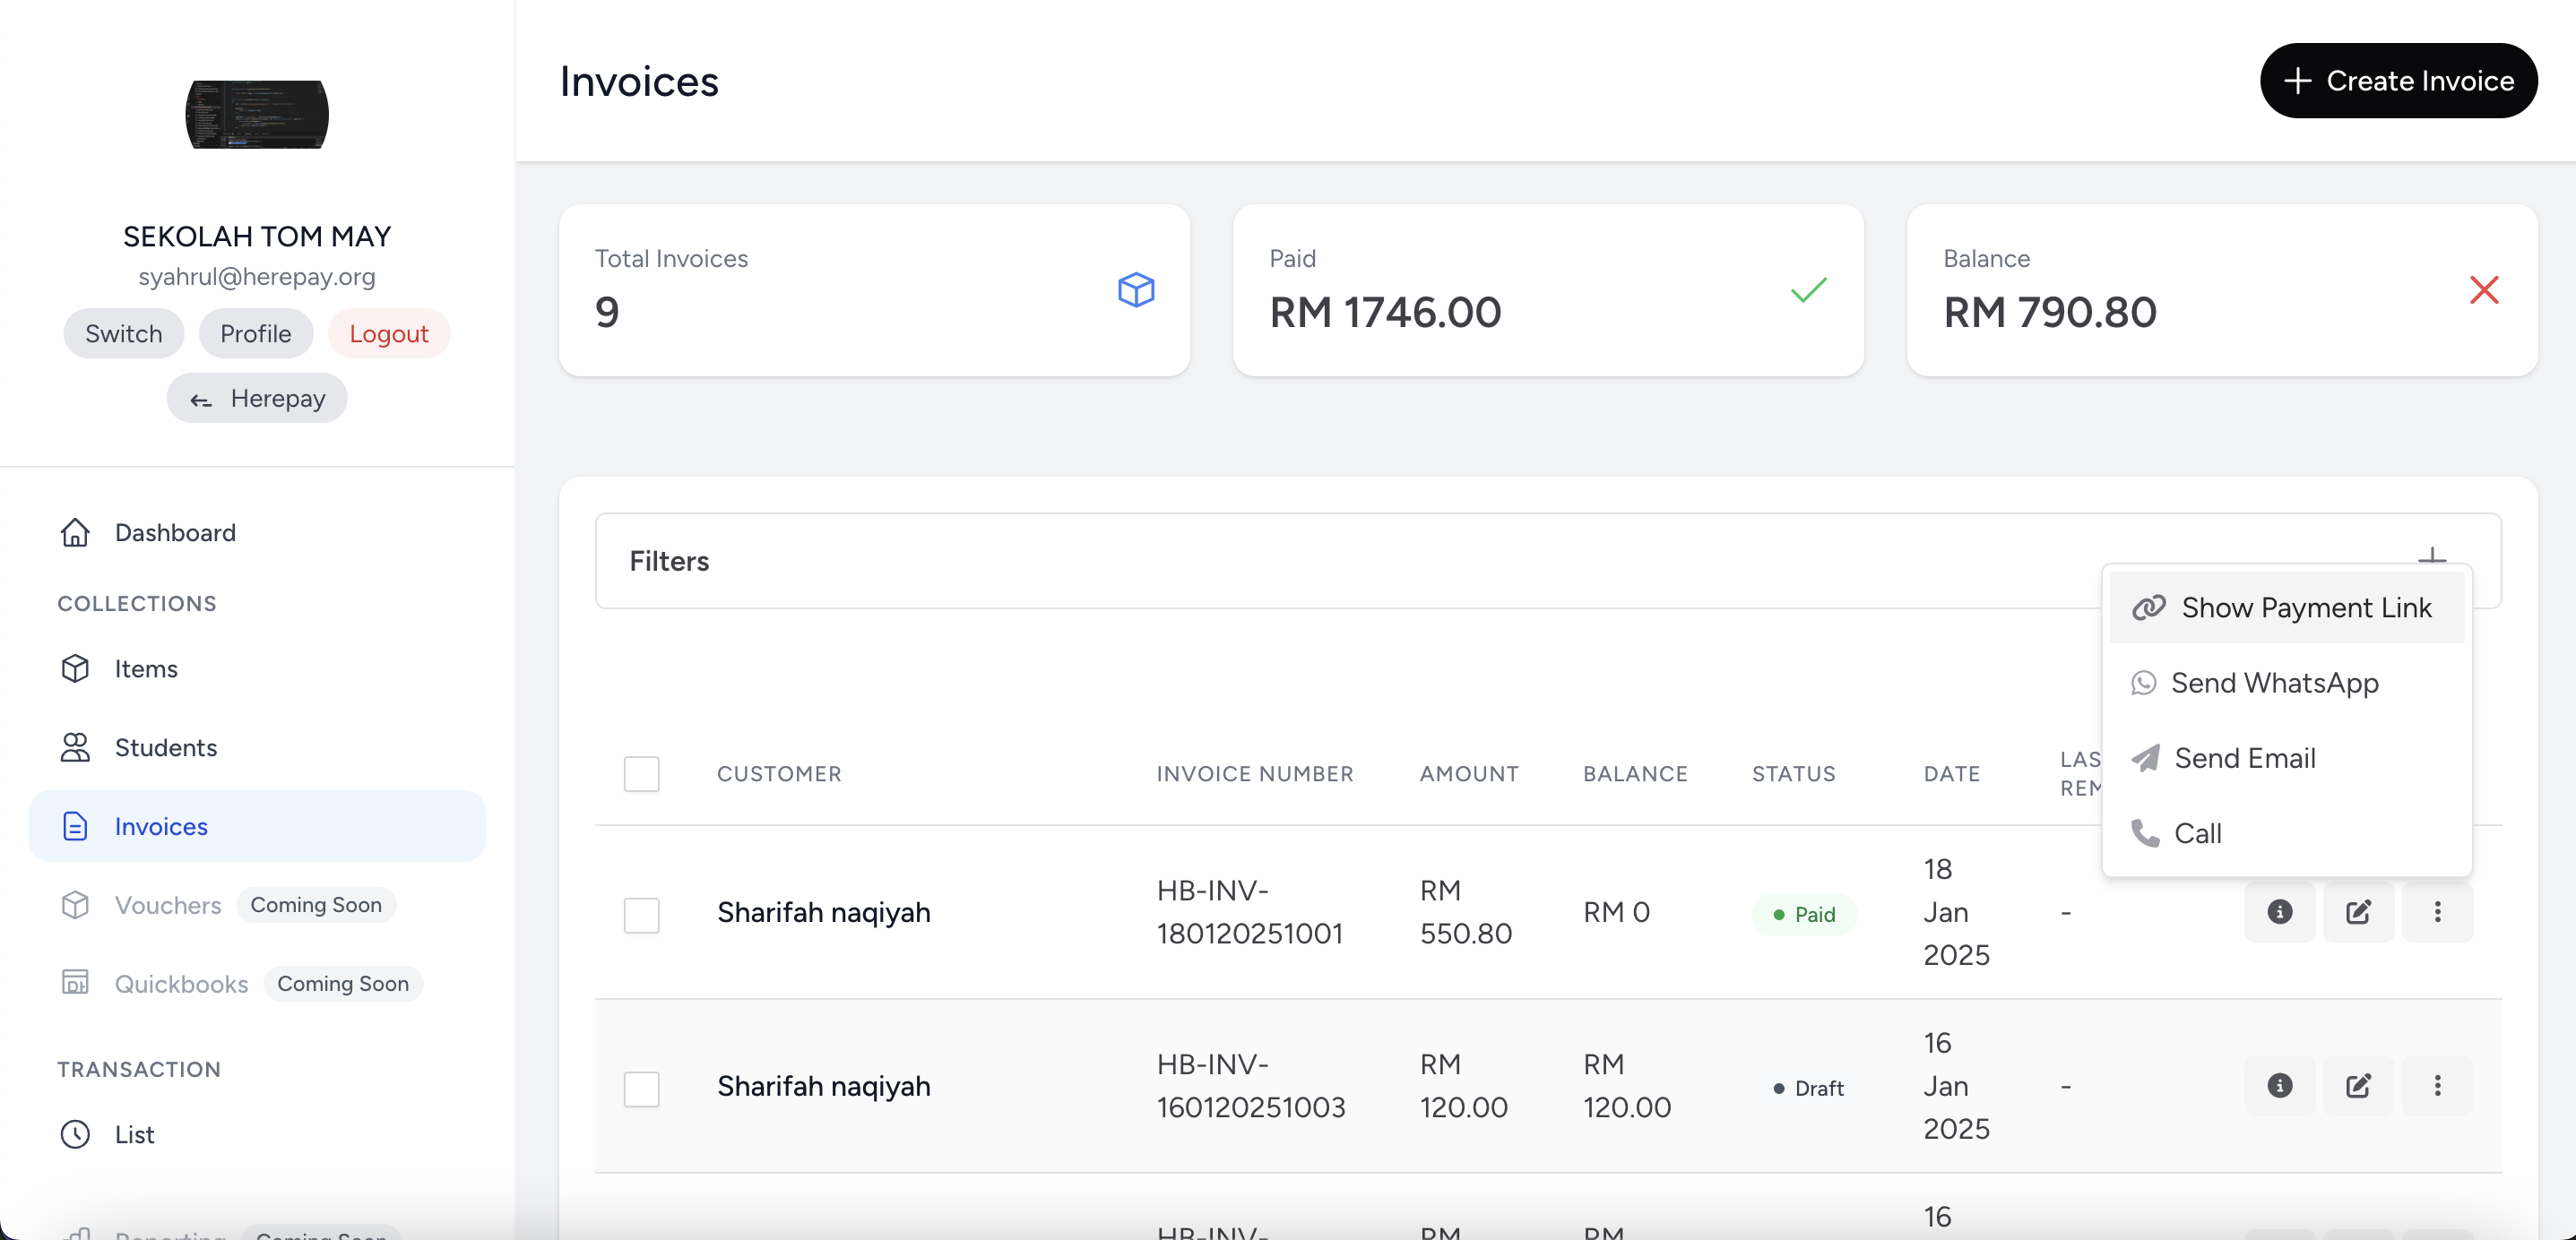Select the Items box icon in sidebar

pyautogui.click(x=75, y=668)
